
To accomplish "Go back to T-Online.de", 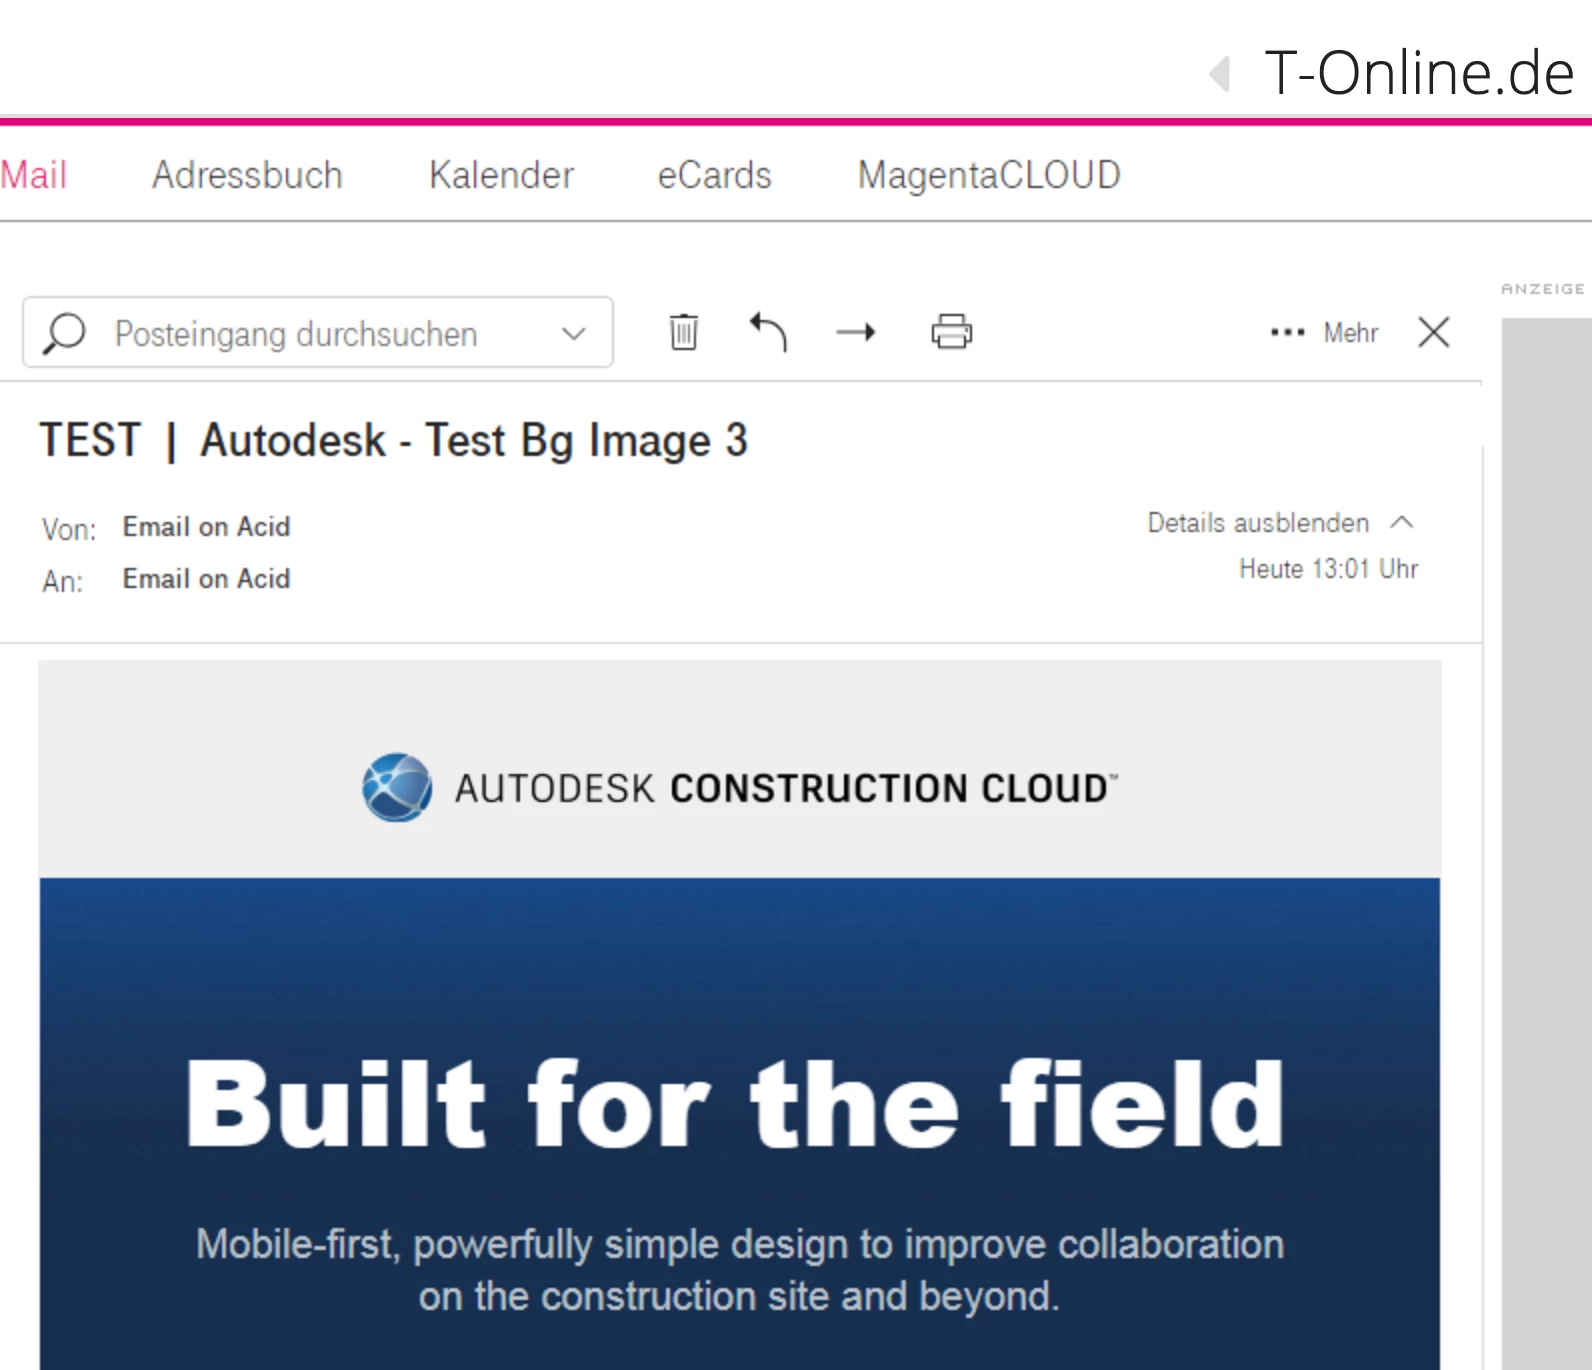I will click(x=1419, y=73).
